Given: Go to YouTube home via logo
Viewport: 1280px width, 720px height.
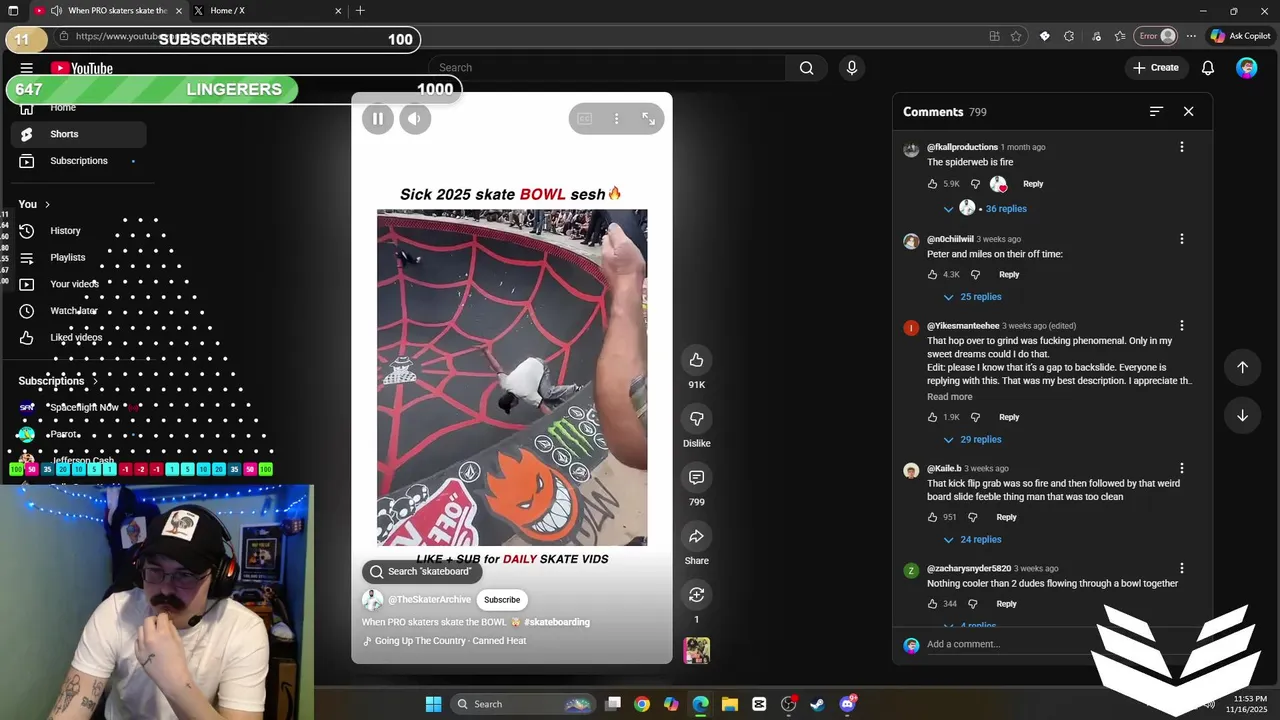Looking at the screenshot, I should (x=82, y=68).
